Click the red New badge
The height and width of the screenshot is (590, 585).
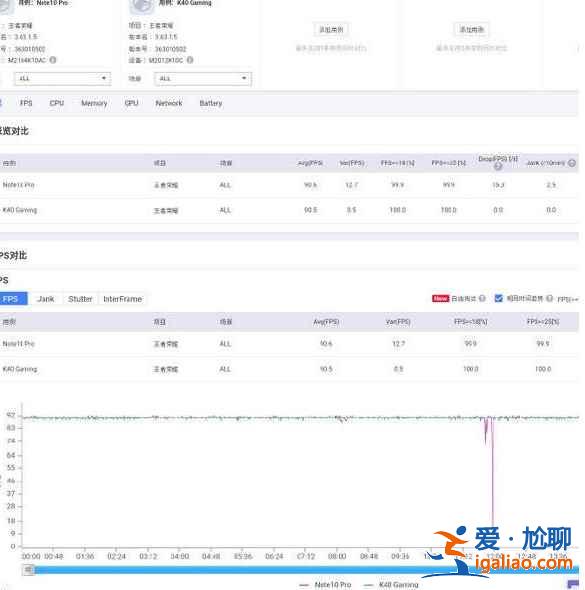pos(441,298)
